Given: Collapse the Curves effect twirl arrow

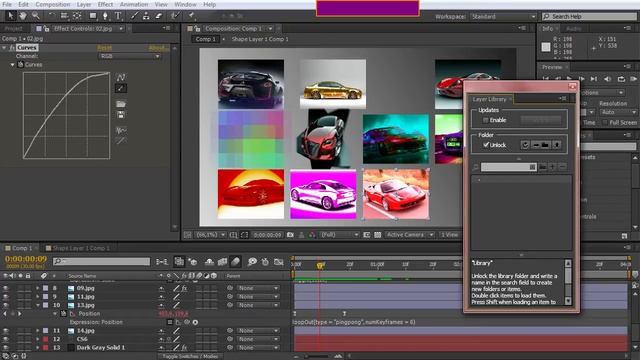Looking at the screenshot, I should [4, 48].
